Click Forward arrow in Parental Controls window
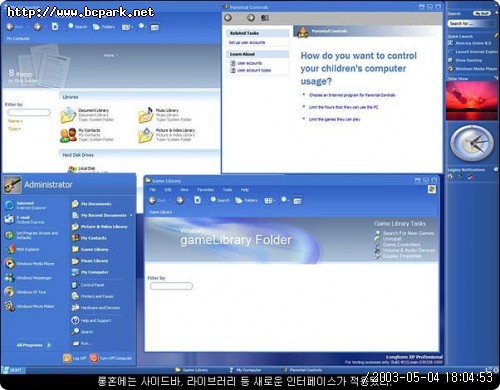This screenshot has width=500, height=390. (251, 18)
